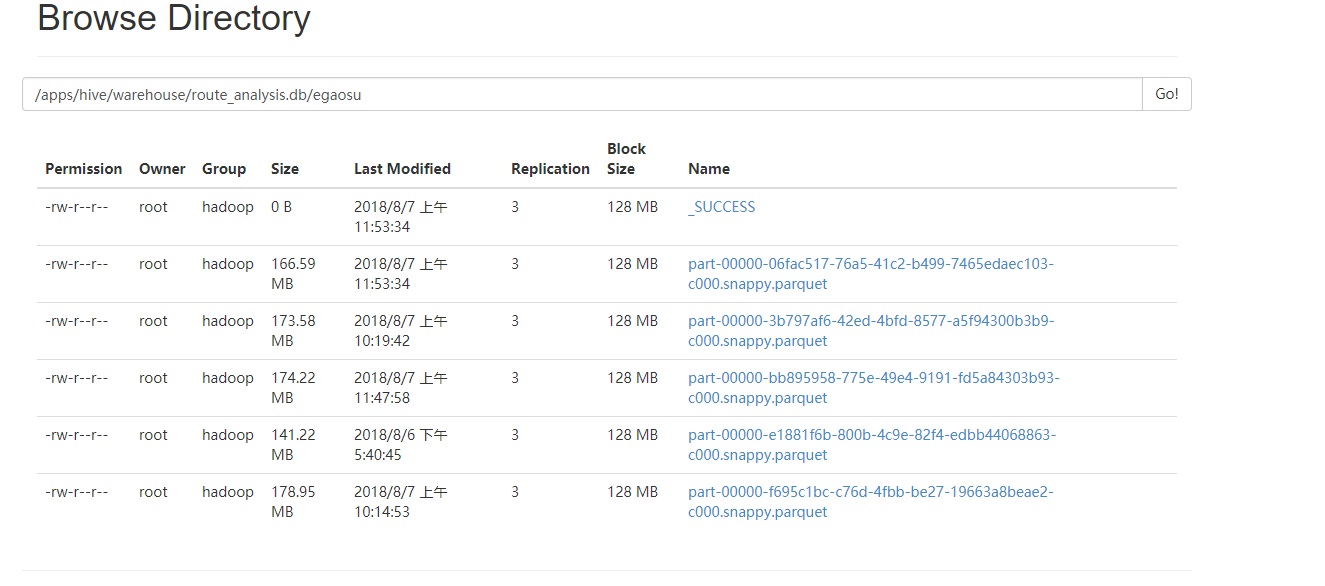Open the part-00000-f695c1bc parquet file link
Image resolution: width=1325 pixels, height=586 pixels.
[x=870, y=492]
